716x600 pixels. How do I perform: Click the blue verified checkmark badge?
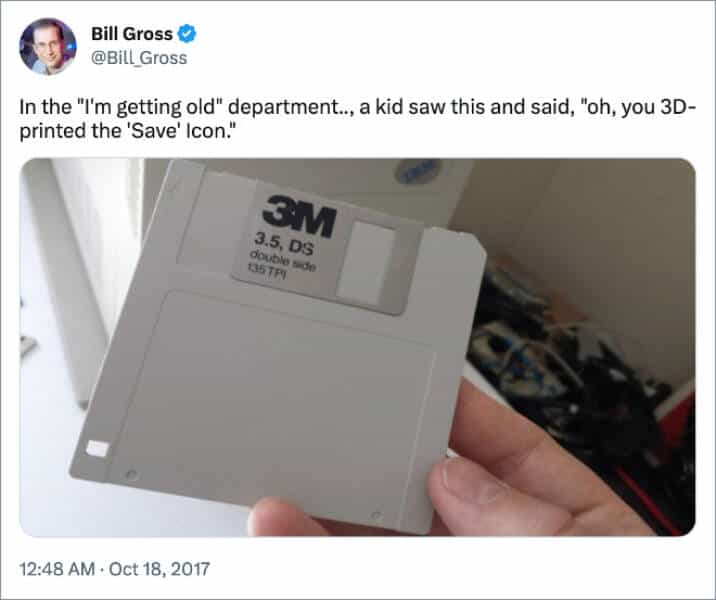pyautogui.click(x=187, y=34)
